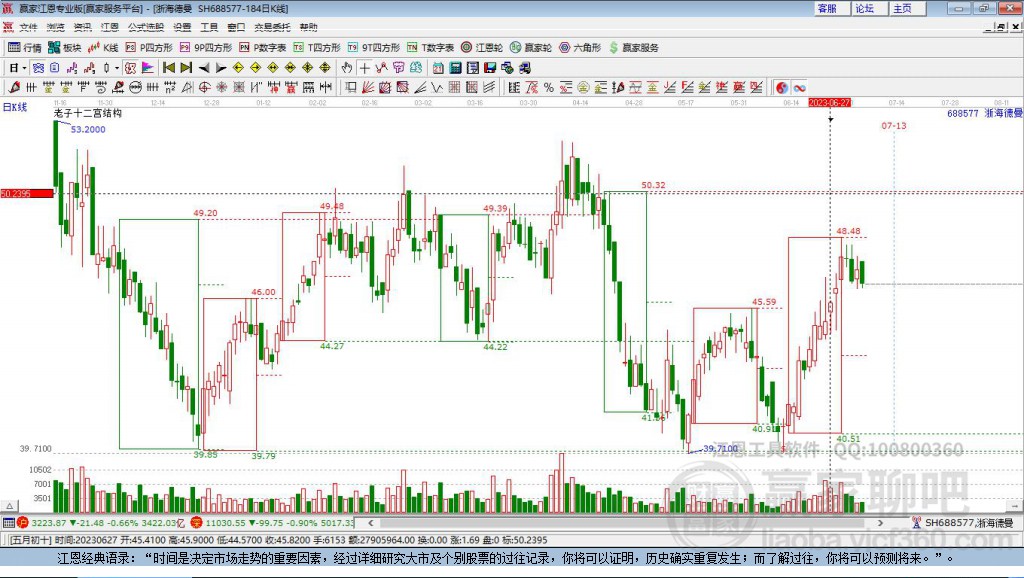Open the T数字表 tool

(x=430, y=48)
